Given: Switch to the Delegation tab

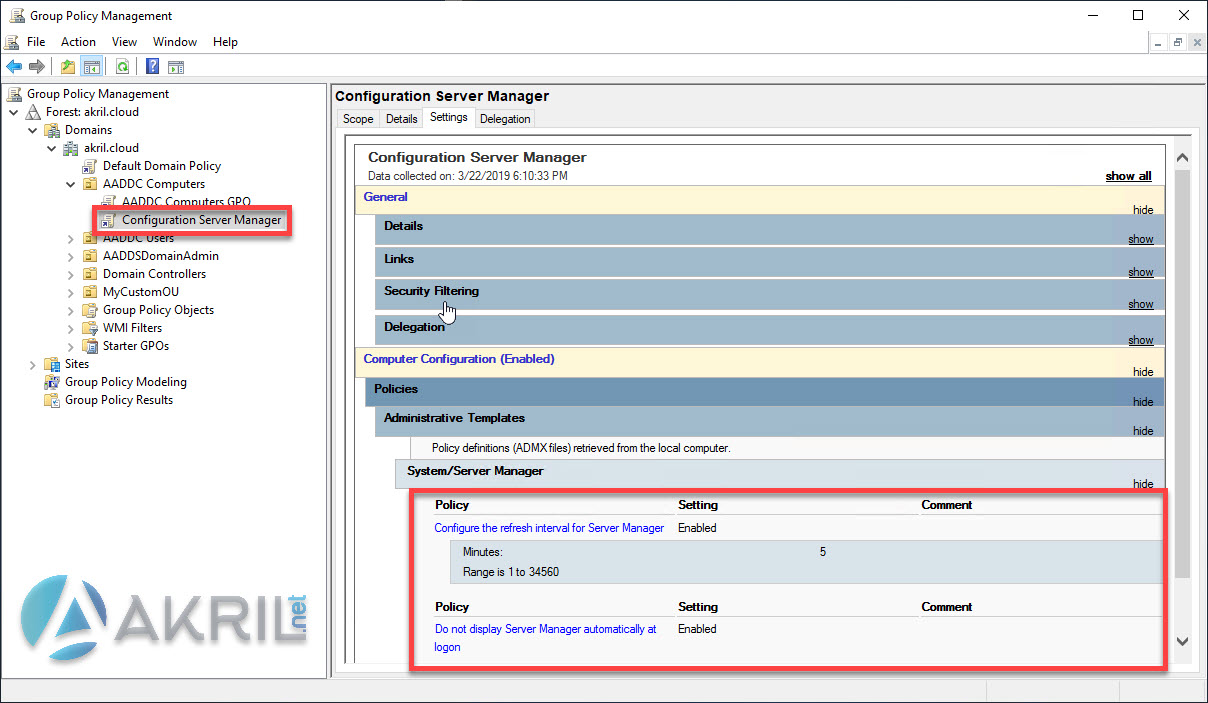Looking at the screenshot, I should point(505,117).
